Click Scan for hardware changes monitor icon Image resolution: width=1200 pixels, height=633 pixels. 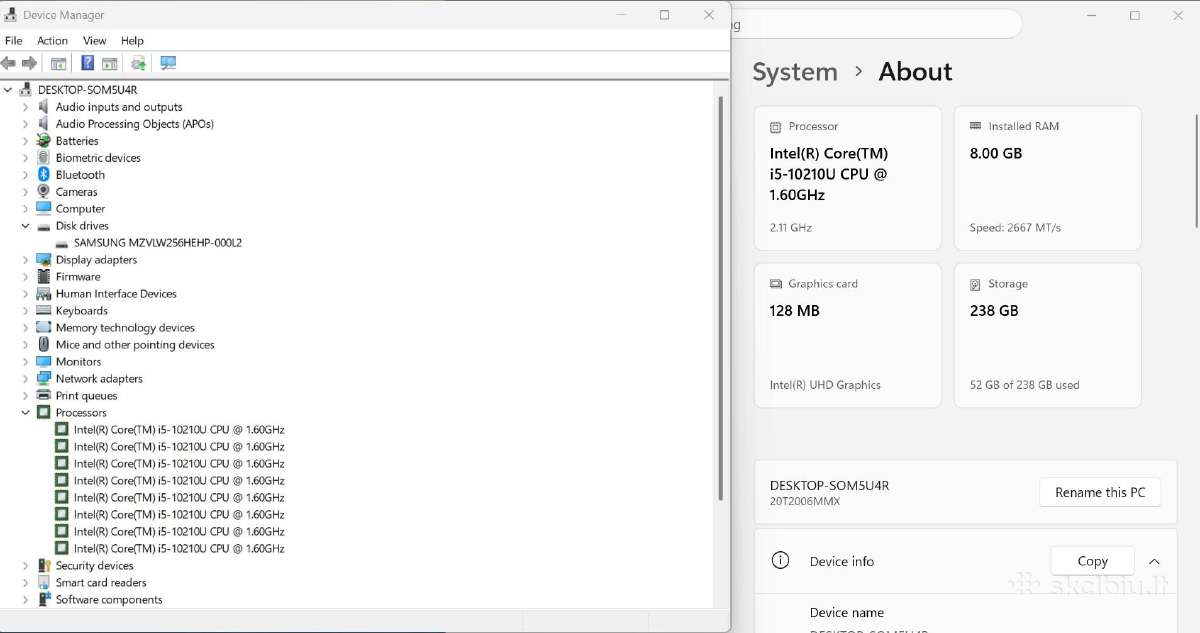(x=168, y=63)
